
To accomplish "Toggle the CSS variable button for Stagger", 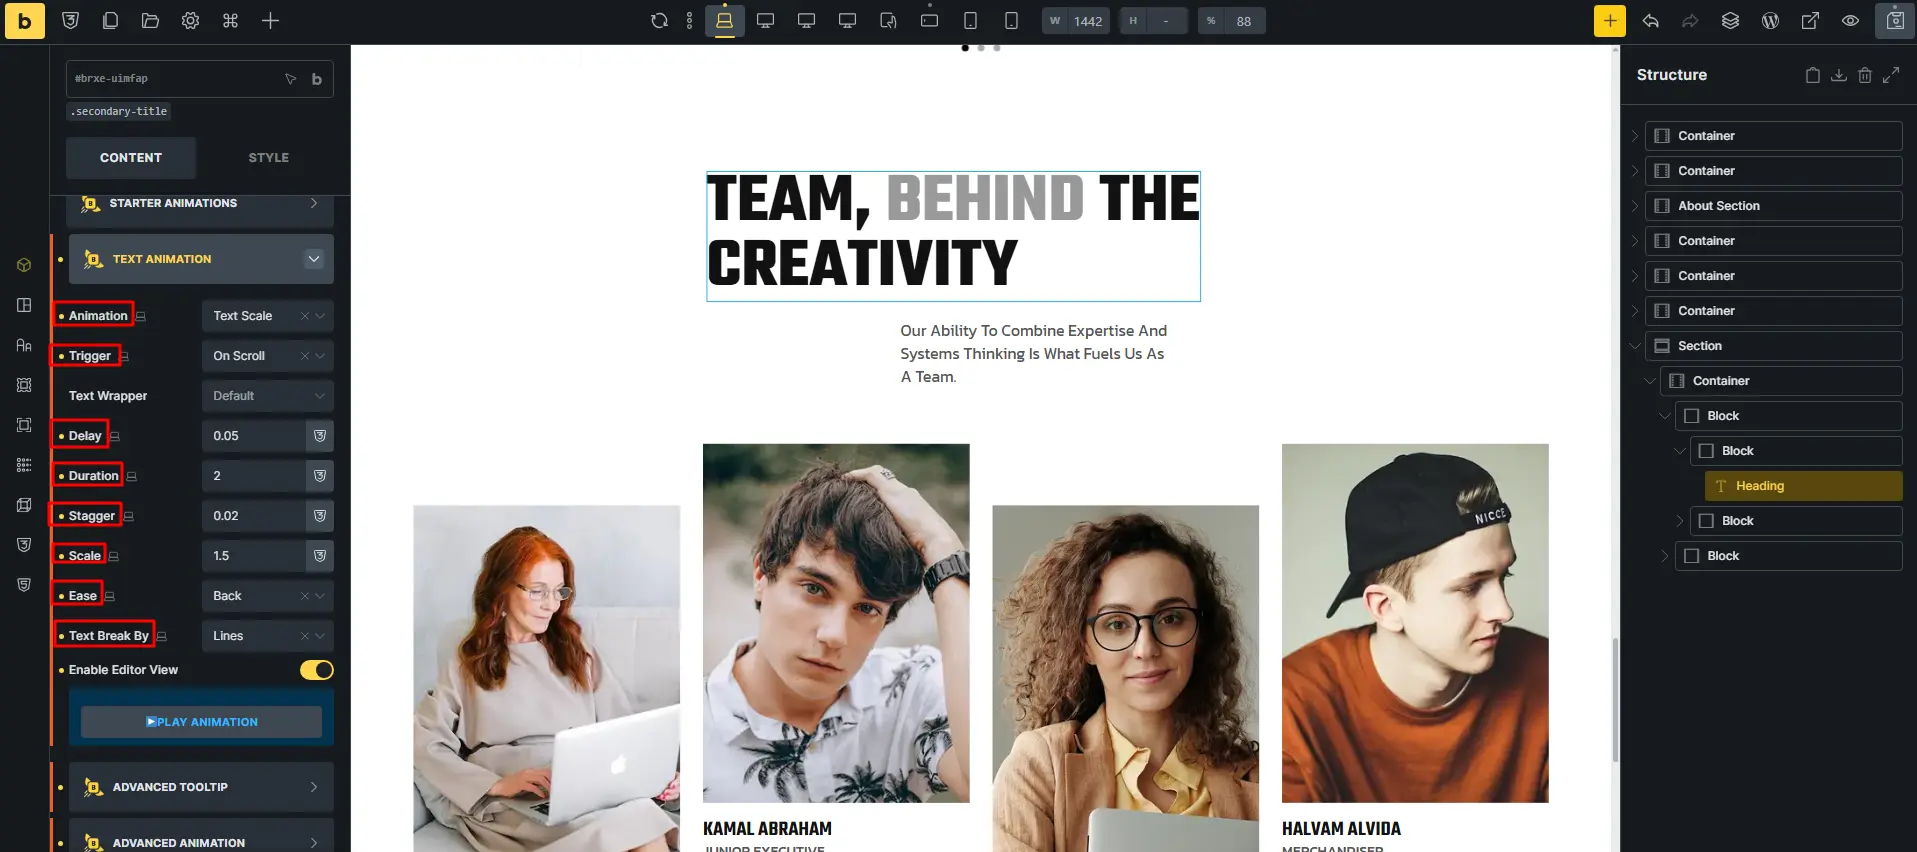I will tap(320, 516).
